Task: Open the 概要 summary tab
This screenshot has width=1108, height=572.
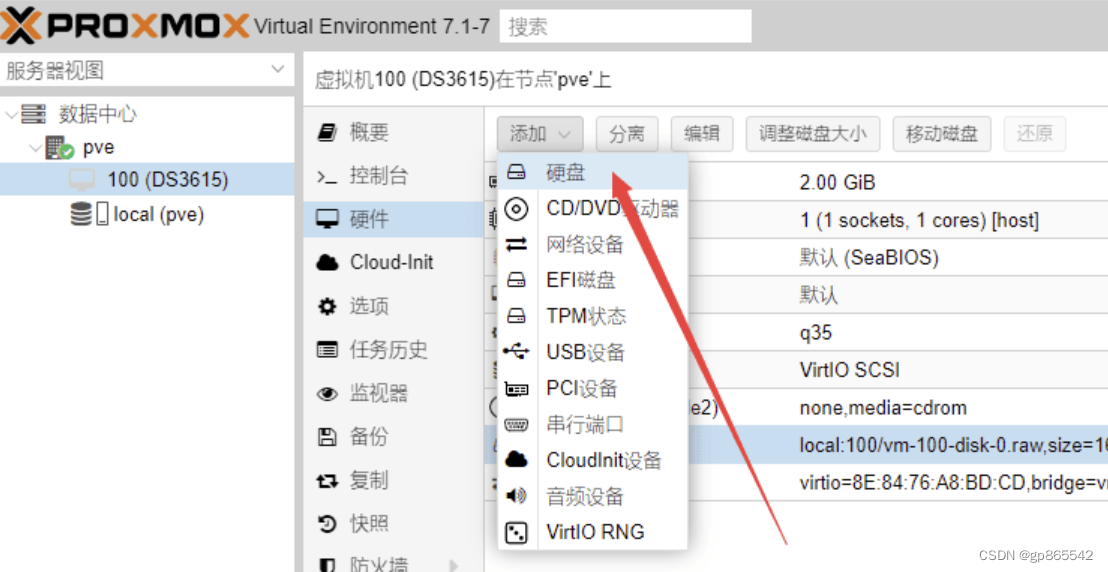Action: coord(394,132)
